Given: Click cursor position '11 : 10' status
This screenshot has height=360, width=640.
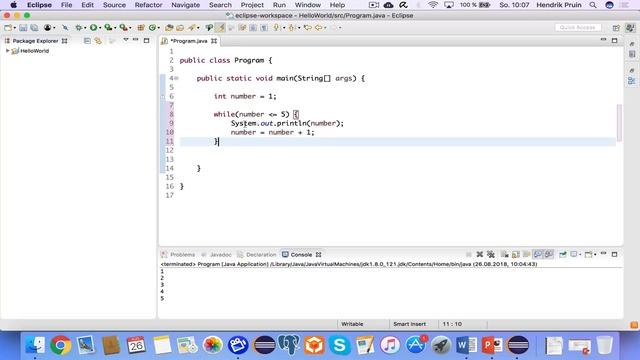Looking at the screenshot, I should pos(452,324).
